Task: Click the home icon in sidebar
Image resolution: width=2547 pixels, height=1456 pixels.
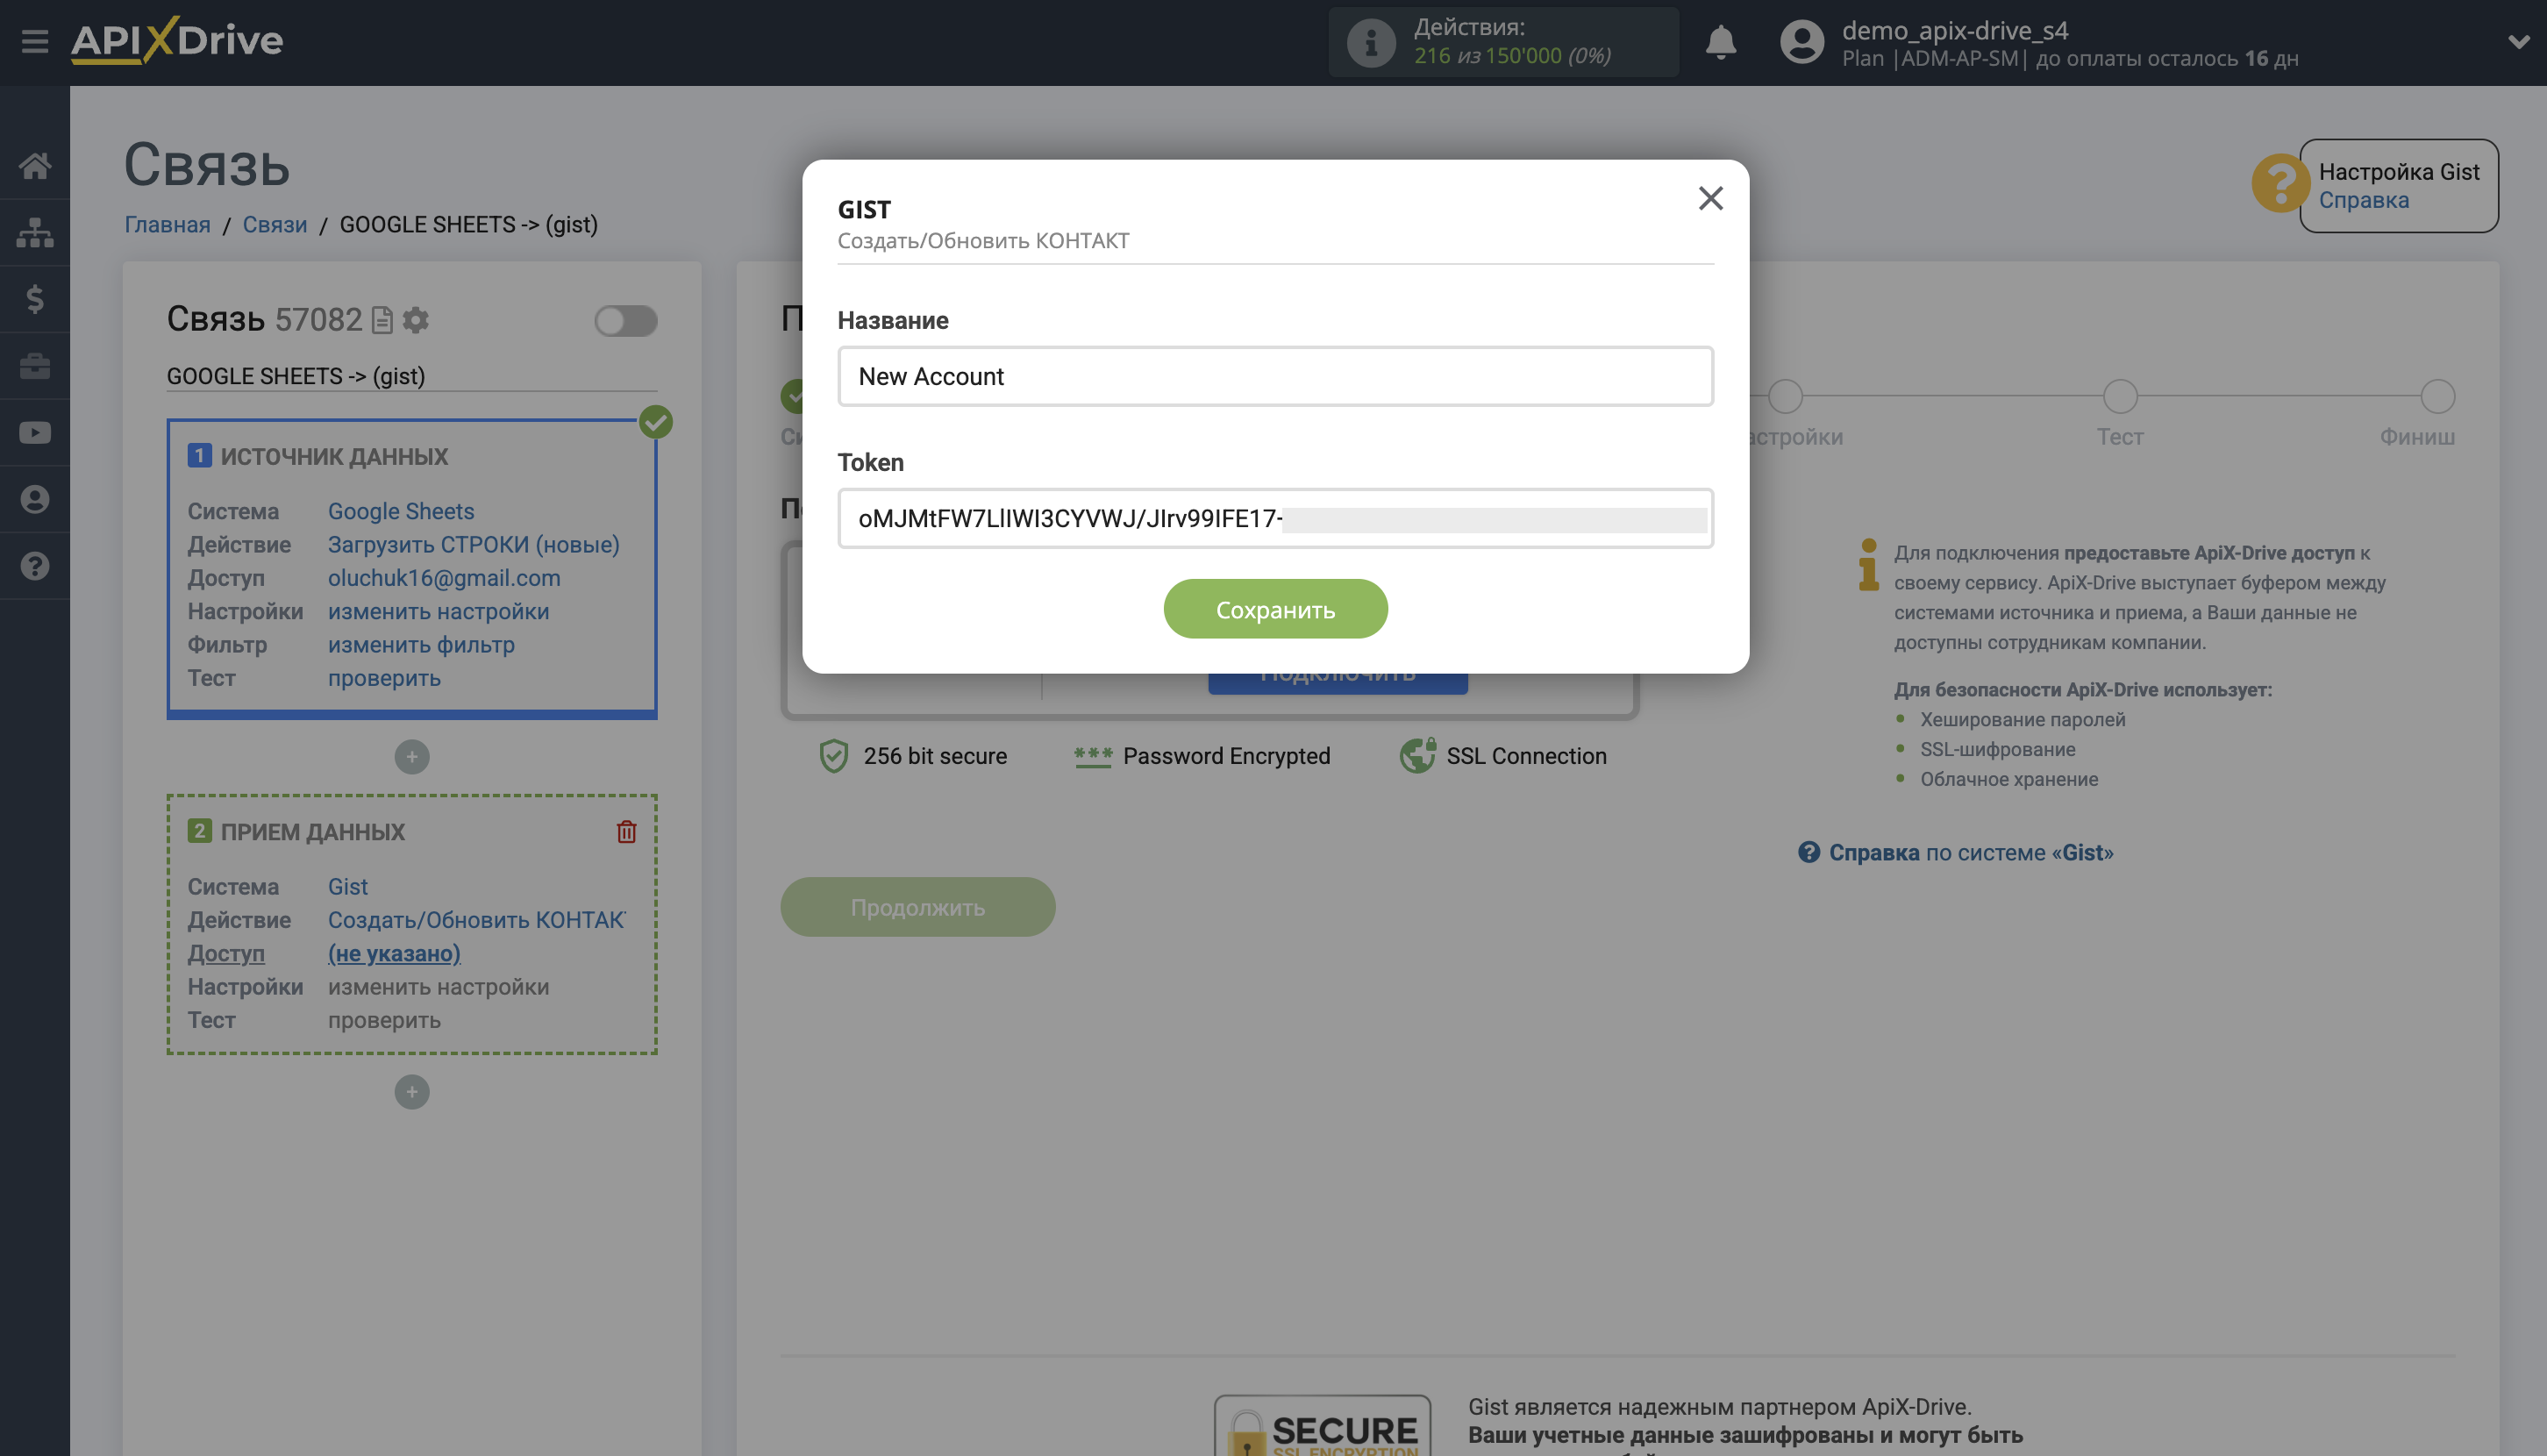Action: pos(35,165)
